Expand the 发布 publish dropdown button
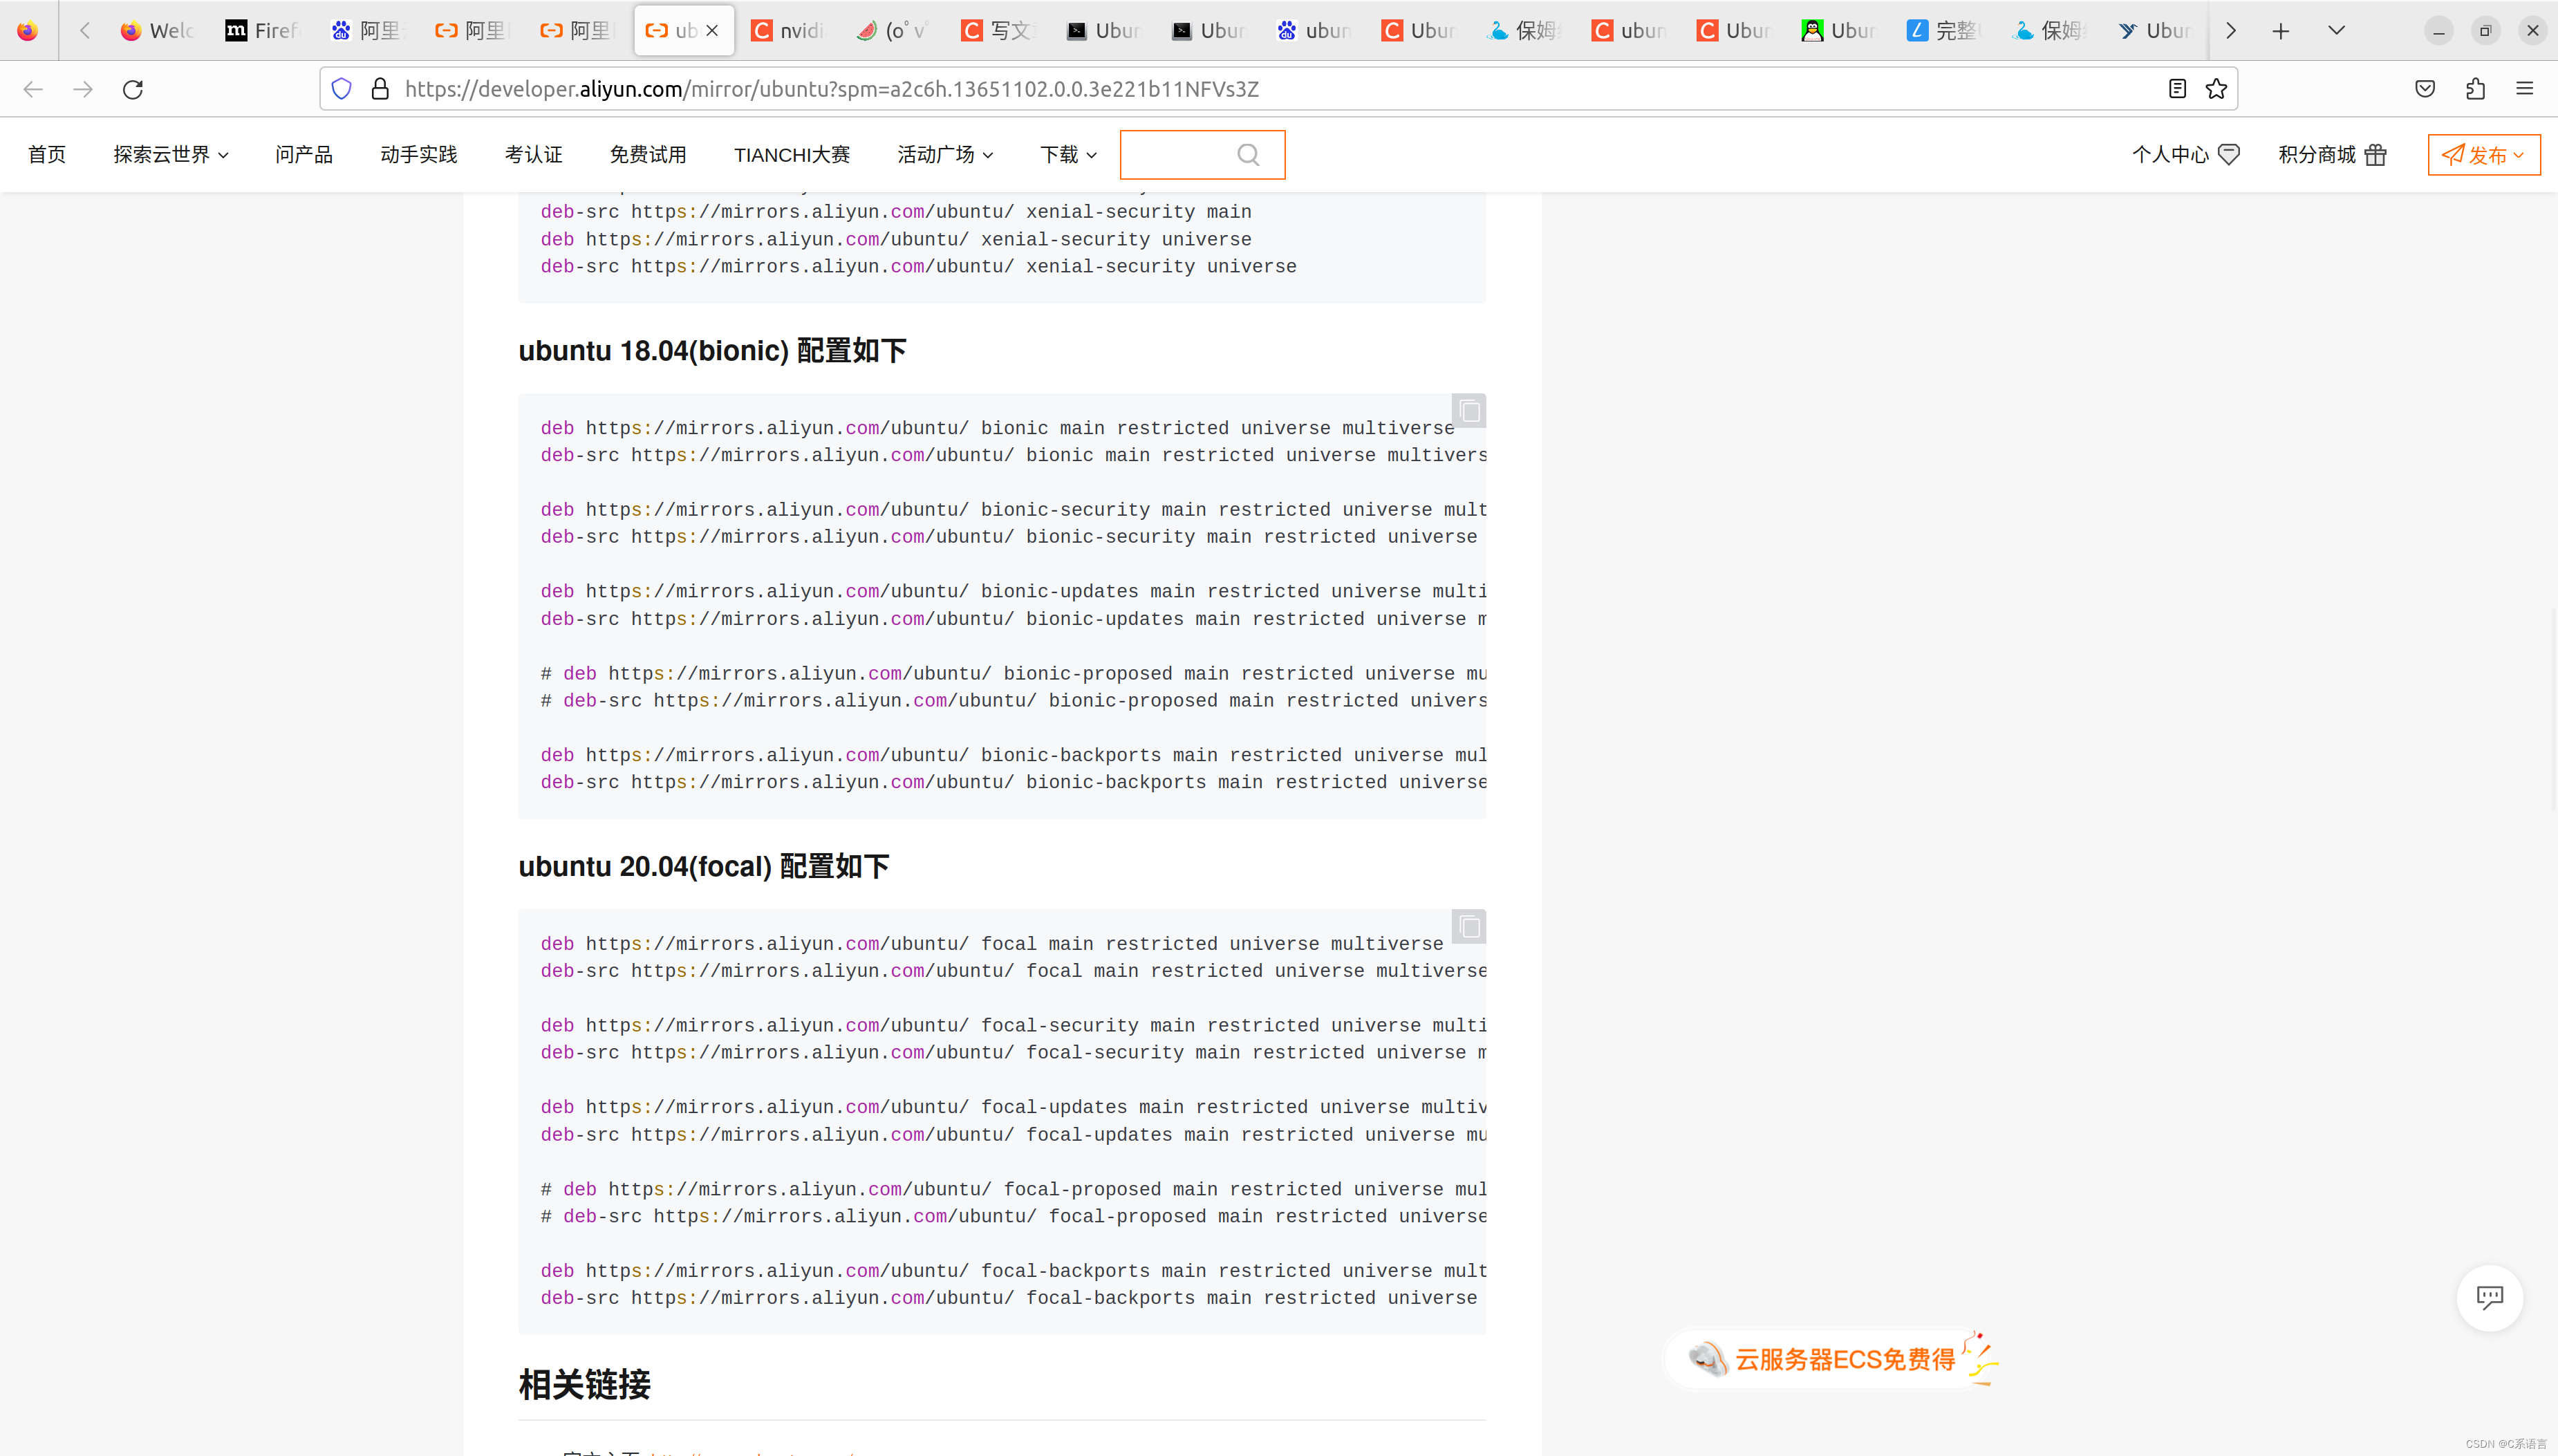 pyautogui.click(x=2483, y=155)
